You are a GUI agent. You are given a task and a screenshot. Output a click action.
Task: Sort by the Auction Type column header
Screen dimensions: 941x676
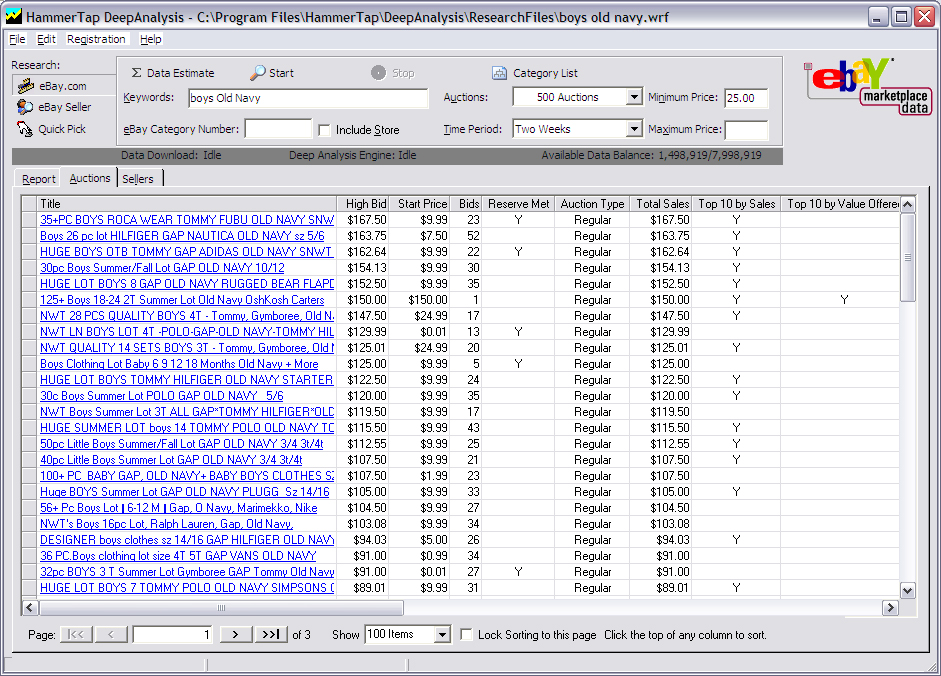[592, 204]
